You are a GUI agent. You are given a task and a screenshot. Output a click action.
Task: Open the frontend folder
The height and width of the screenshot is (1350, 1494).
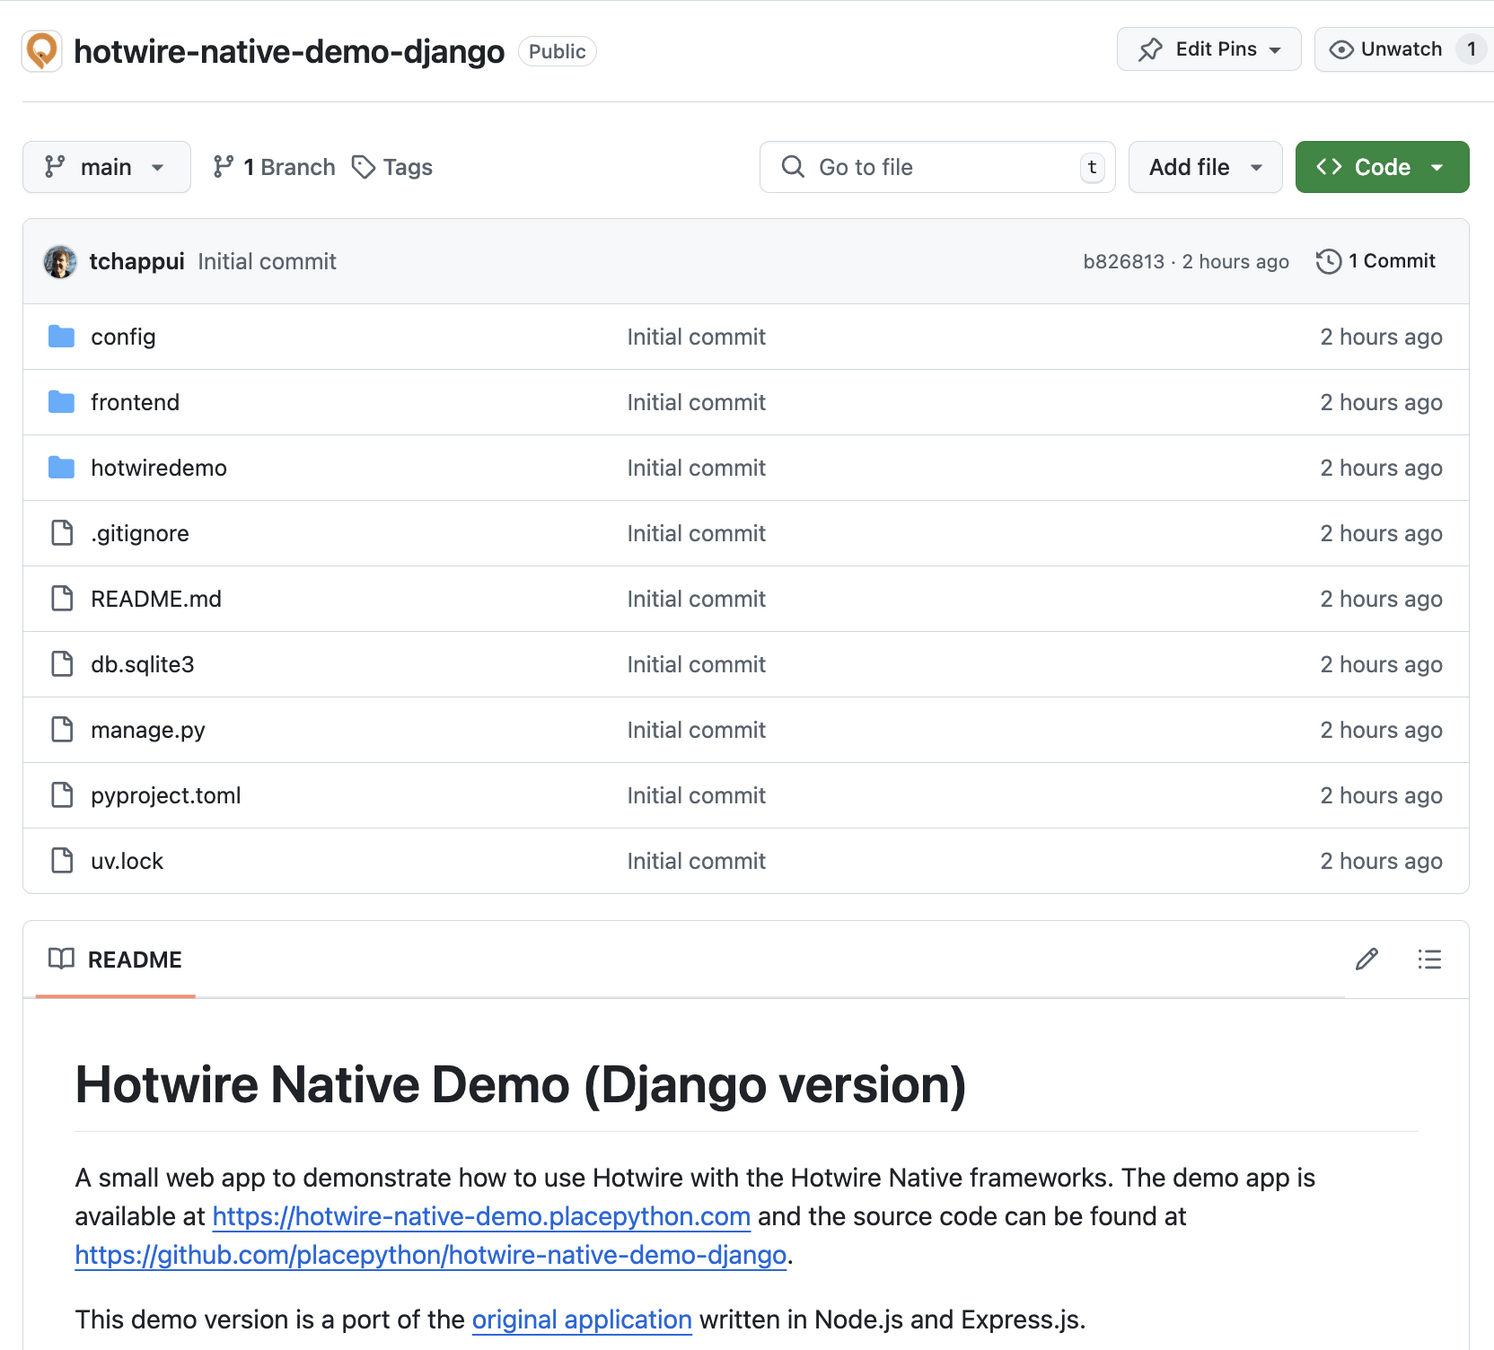pyautogui.click(x=135, y=402)
